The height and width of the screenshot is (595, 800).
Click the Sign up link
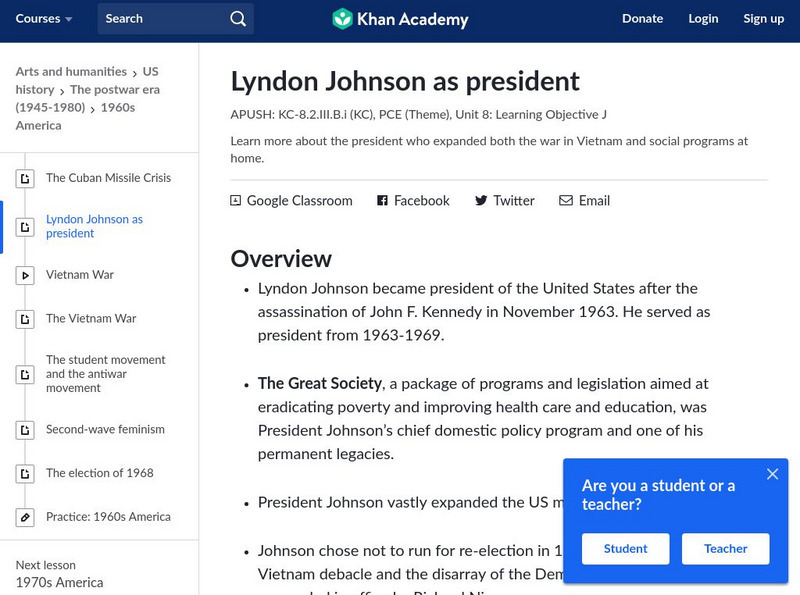763,19
